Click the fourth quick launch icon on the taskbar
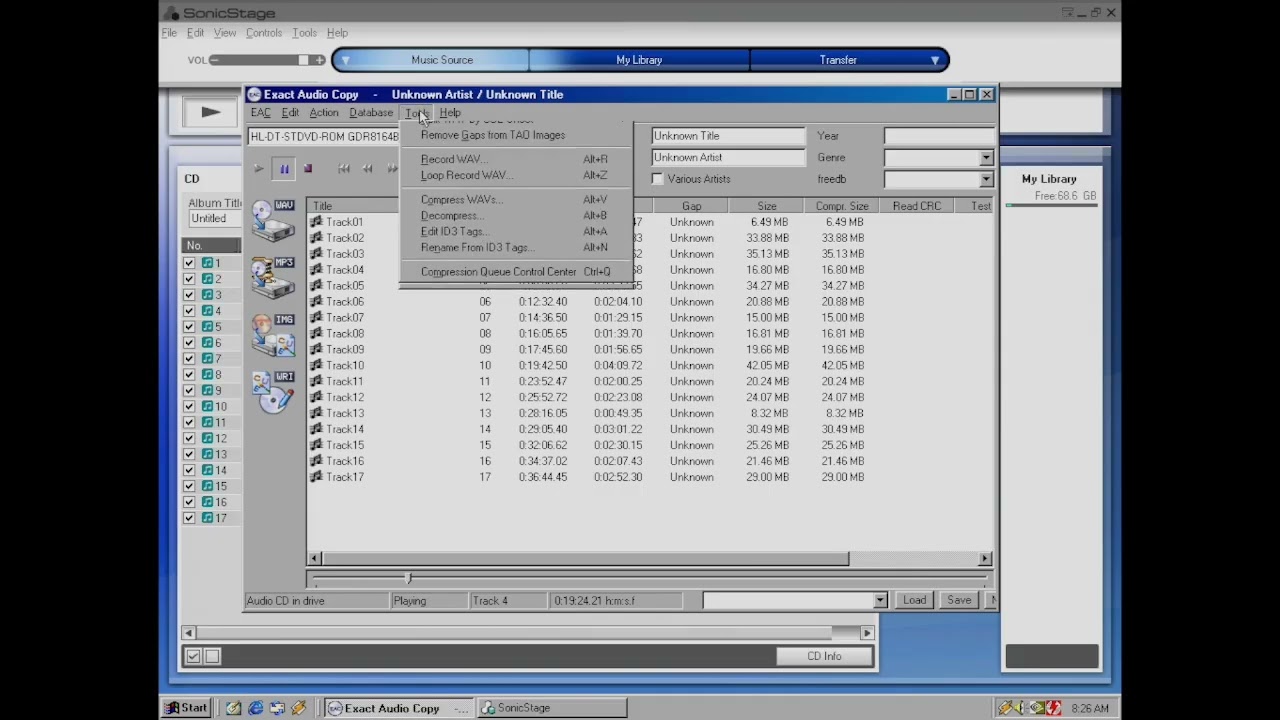This screenshot has width=1280, height=720. tap(298, 708)
